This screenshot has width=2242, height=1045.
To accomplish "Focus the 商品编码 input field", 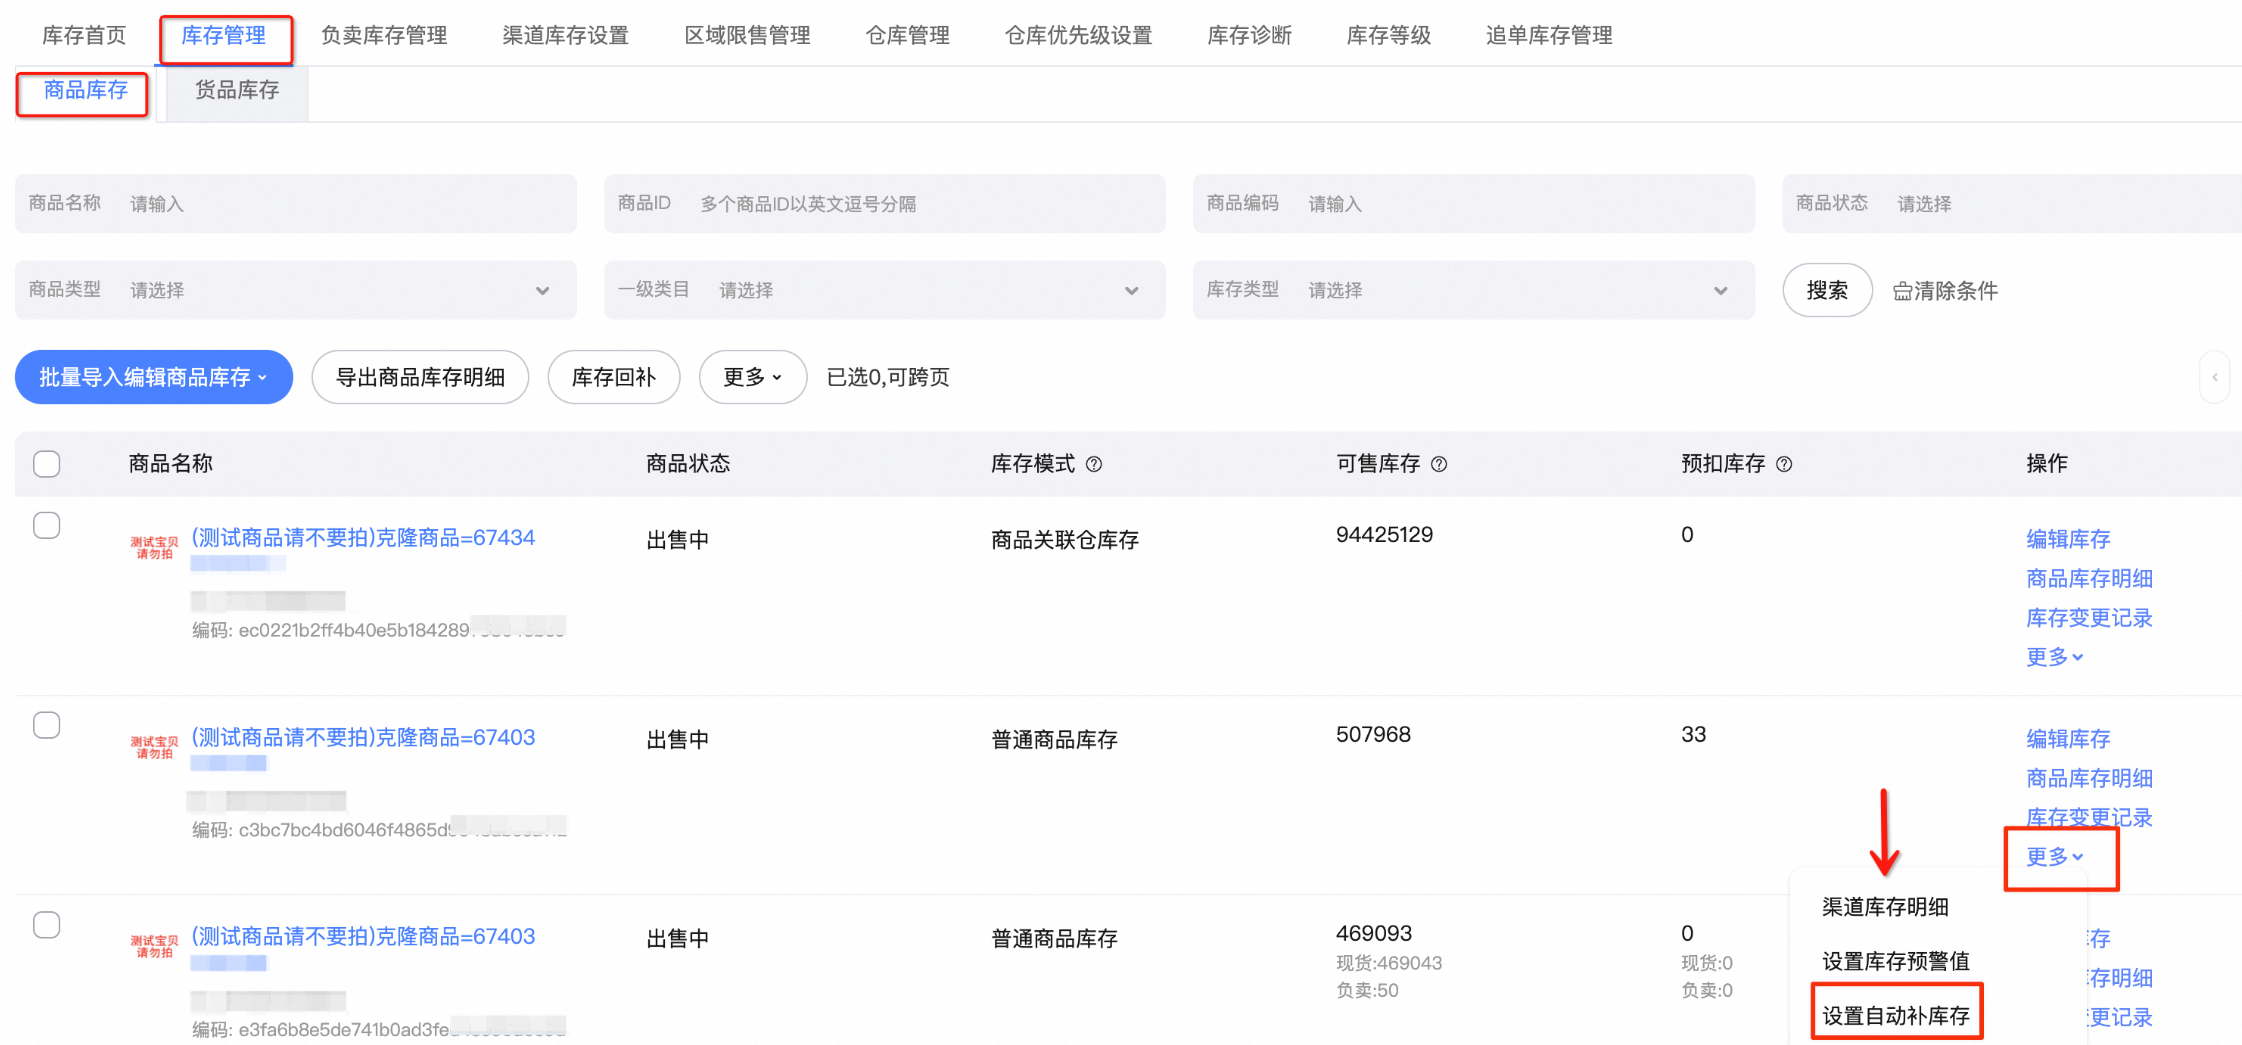I will (x=1474, y=204).
